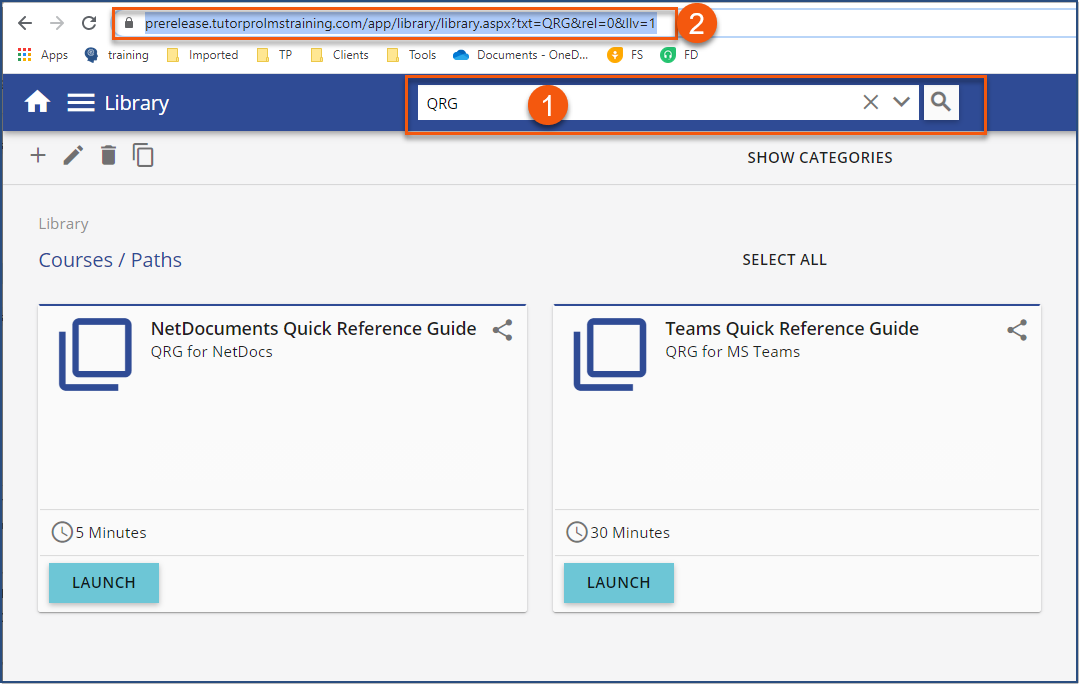The image size is (1081, 686).
Task: Copy the selected library item
Action: pyautogui.click(x=143, y=156)
